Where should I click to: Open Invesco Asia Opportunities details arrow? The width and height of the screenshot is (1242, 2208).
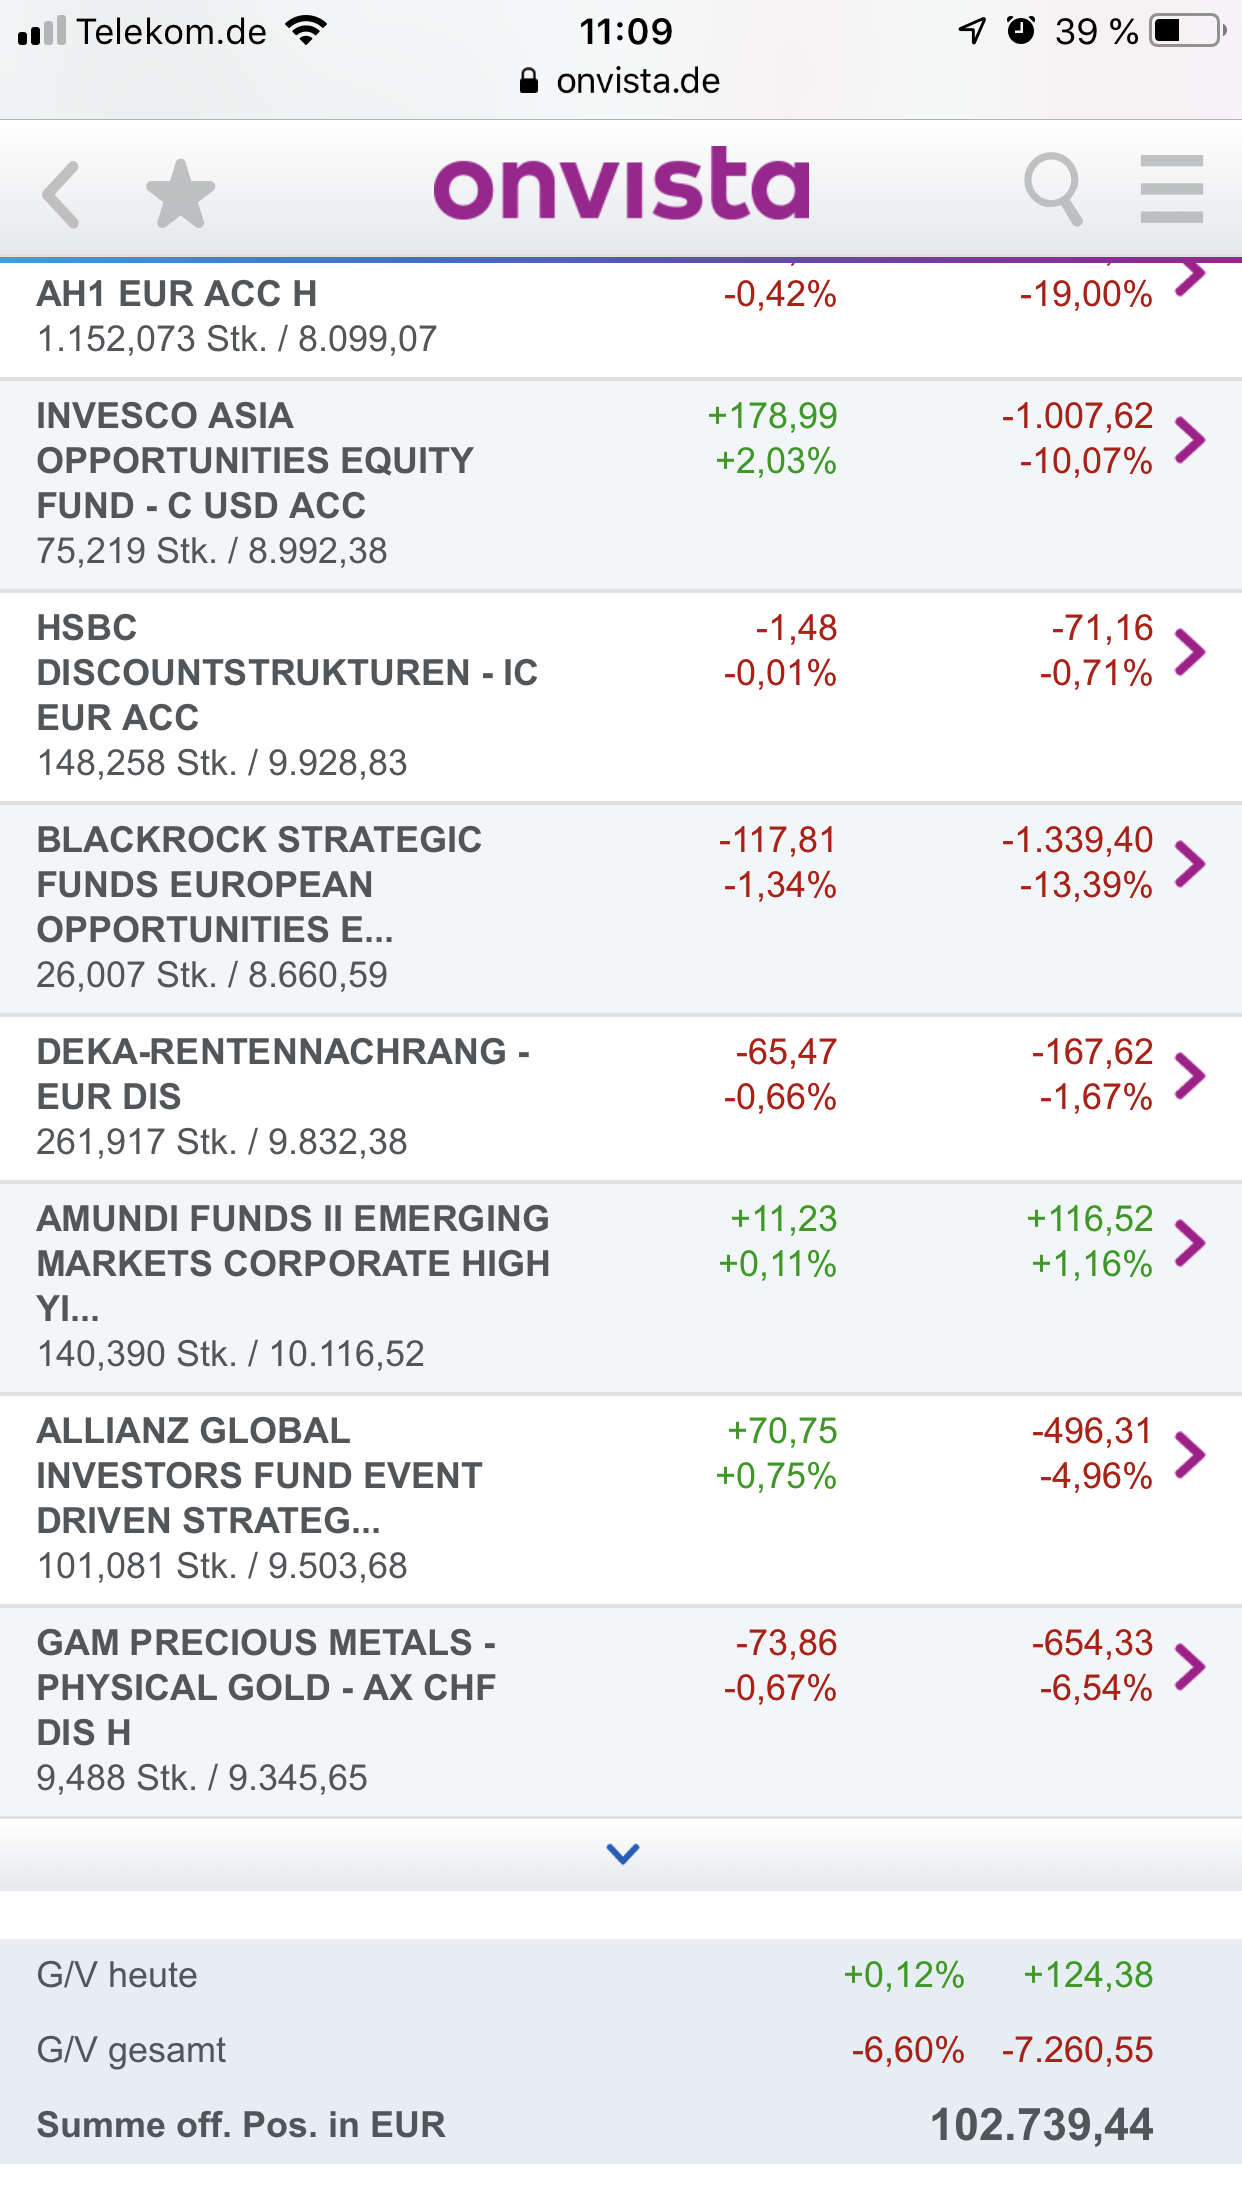1189,439
